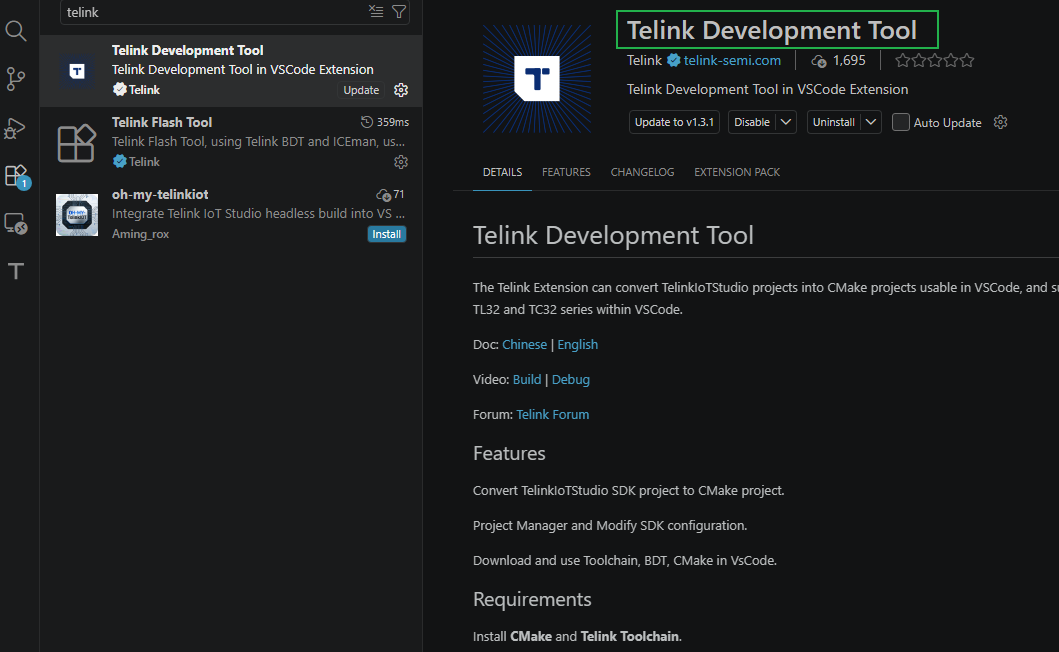
Task: Click the Requirements heading in details
Action: pyautogui.click(x=532, y=599)
